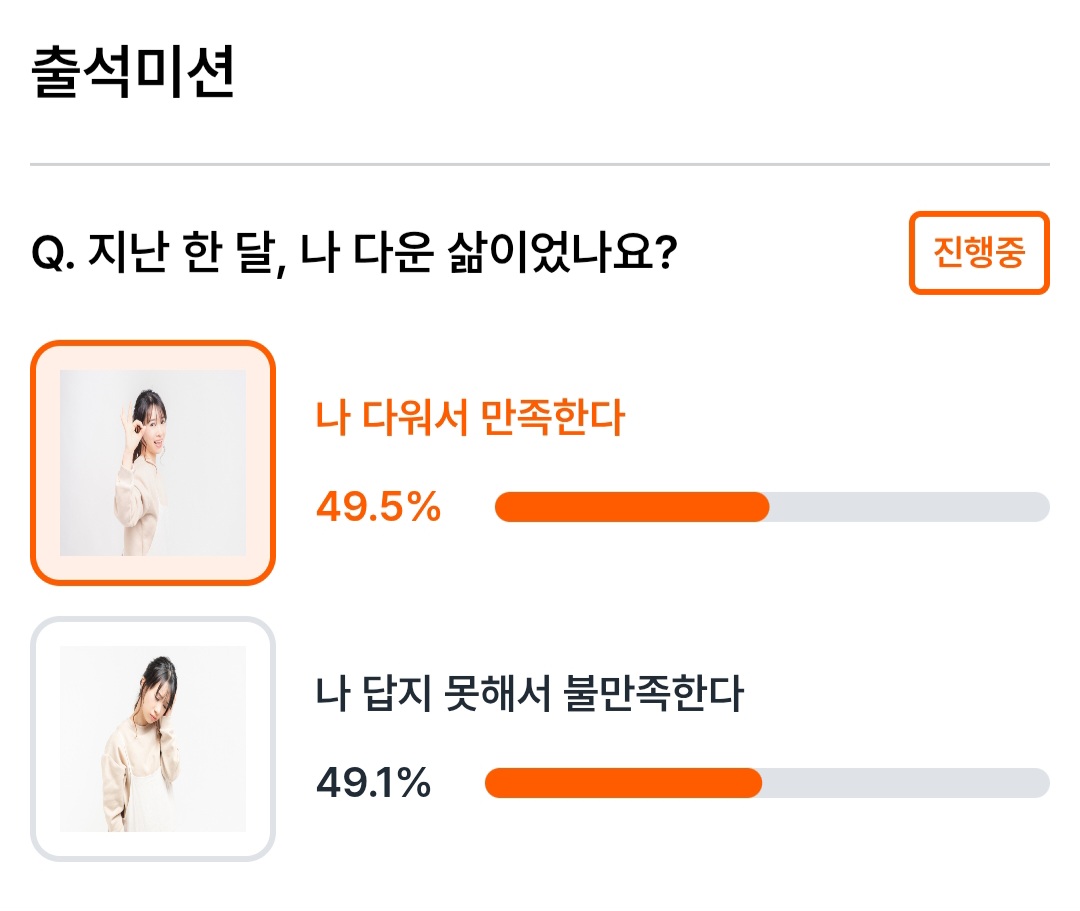
Task: Click the orange filled part of 49.5% bar
Action: (632, 507)
